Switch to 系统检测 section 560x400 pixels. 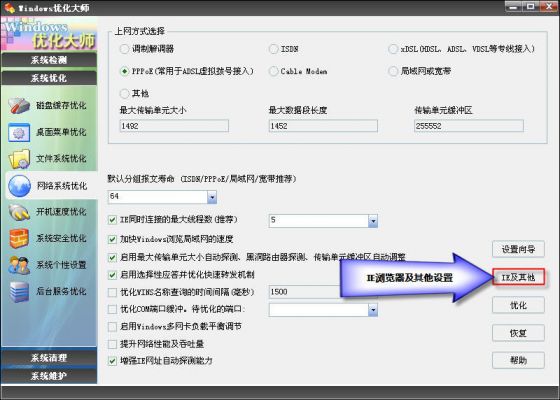[49, 60]
